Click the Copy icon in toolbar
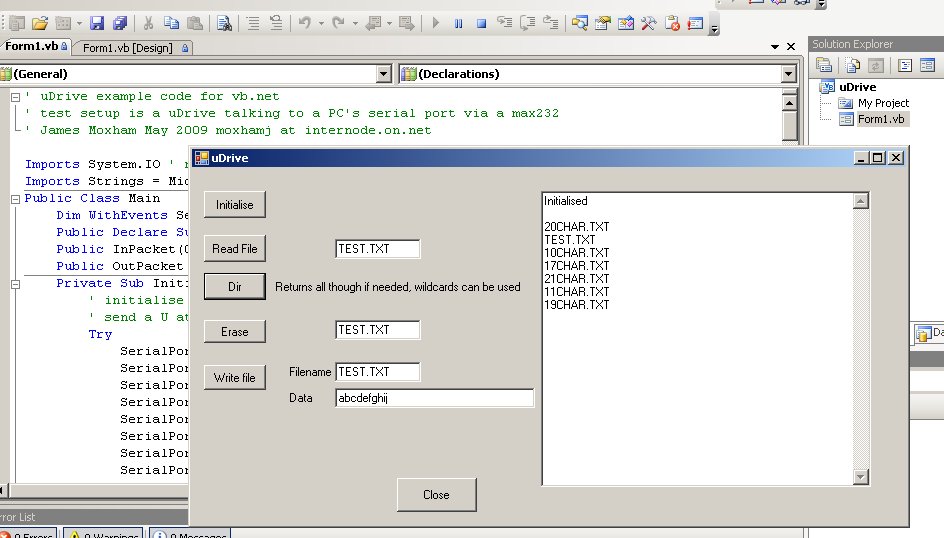The width and height of the screenshot is (944, 538). coord(172,23)
